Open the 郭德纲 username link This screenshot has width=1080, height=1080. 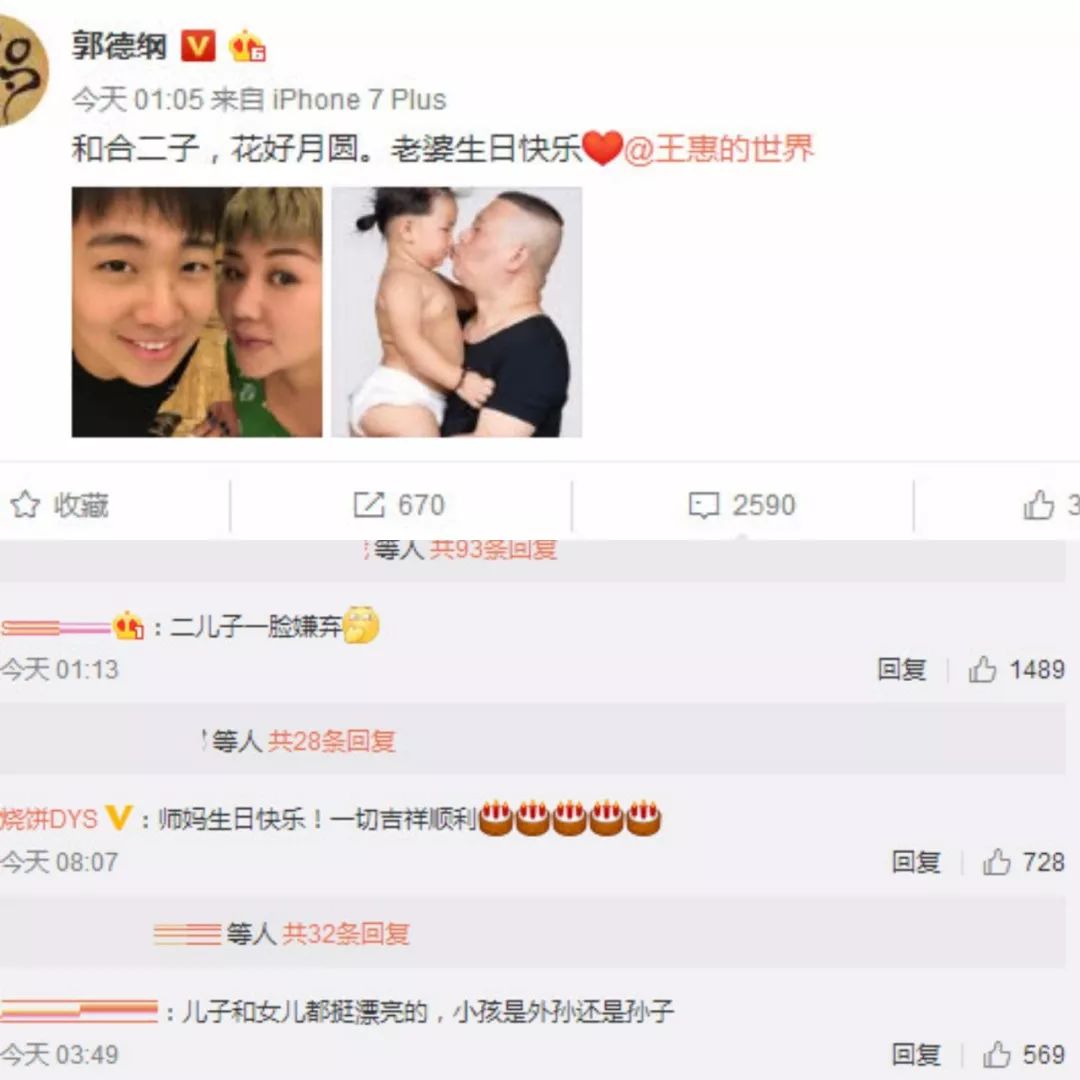(119, 46)
